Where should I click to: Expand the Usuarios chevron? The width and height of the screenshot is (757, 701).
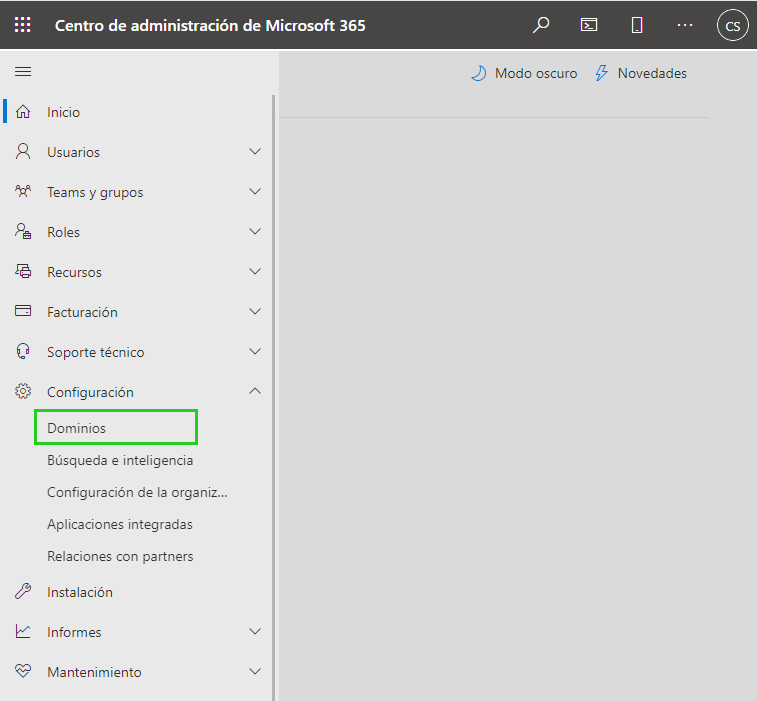[255, 152]
